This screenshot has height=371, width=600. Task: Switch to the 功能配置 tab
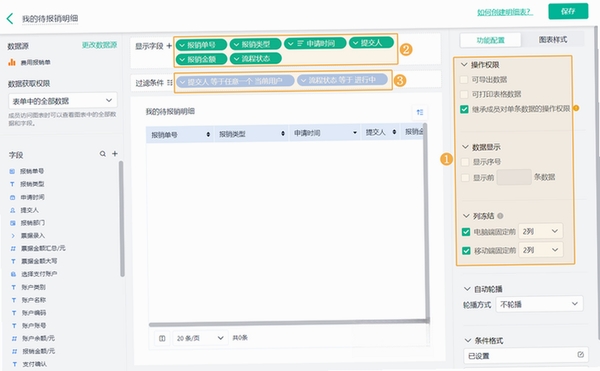pos(491,40)
